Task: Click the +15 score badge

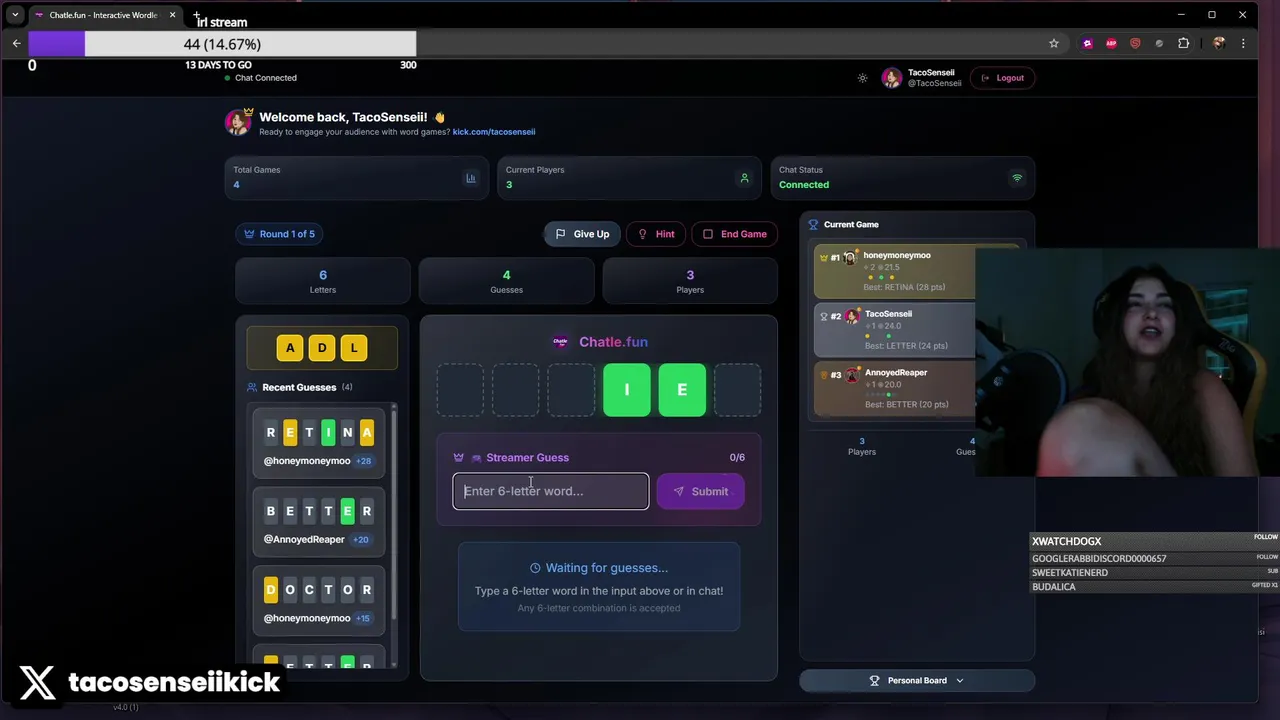Action: point(362,618)
